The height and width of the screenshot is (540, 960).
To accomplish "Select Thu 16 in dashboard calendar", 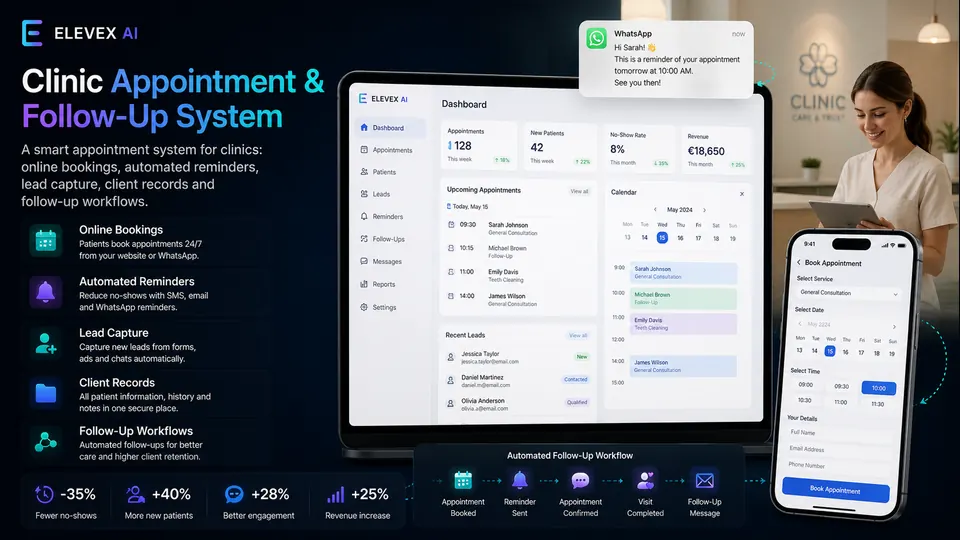I will [x=680, y=238].
